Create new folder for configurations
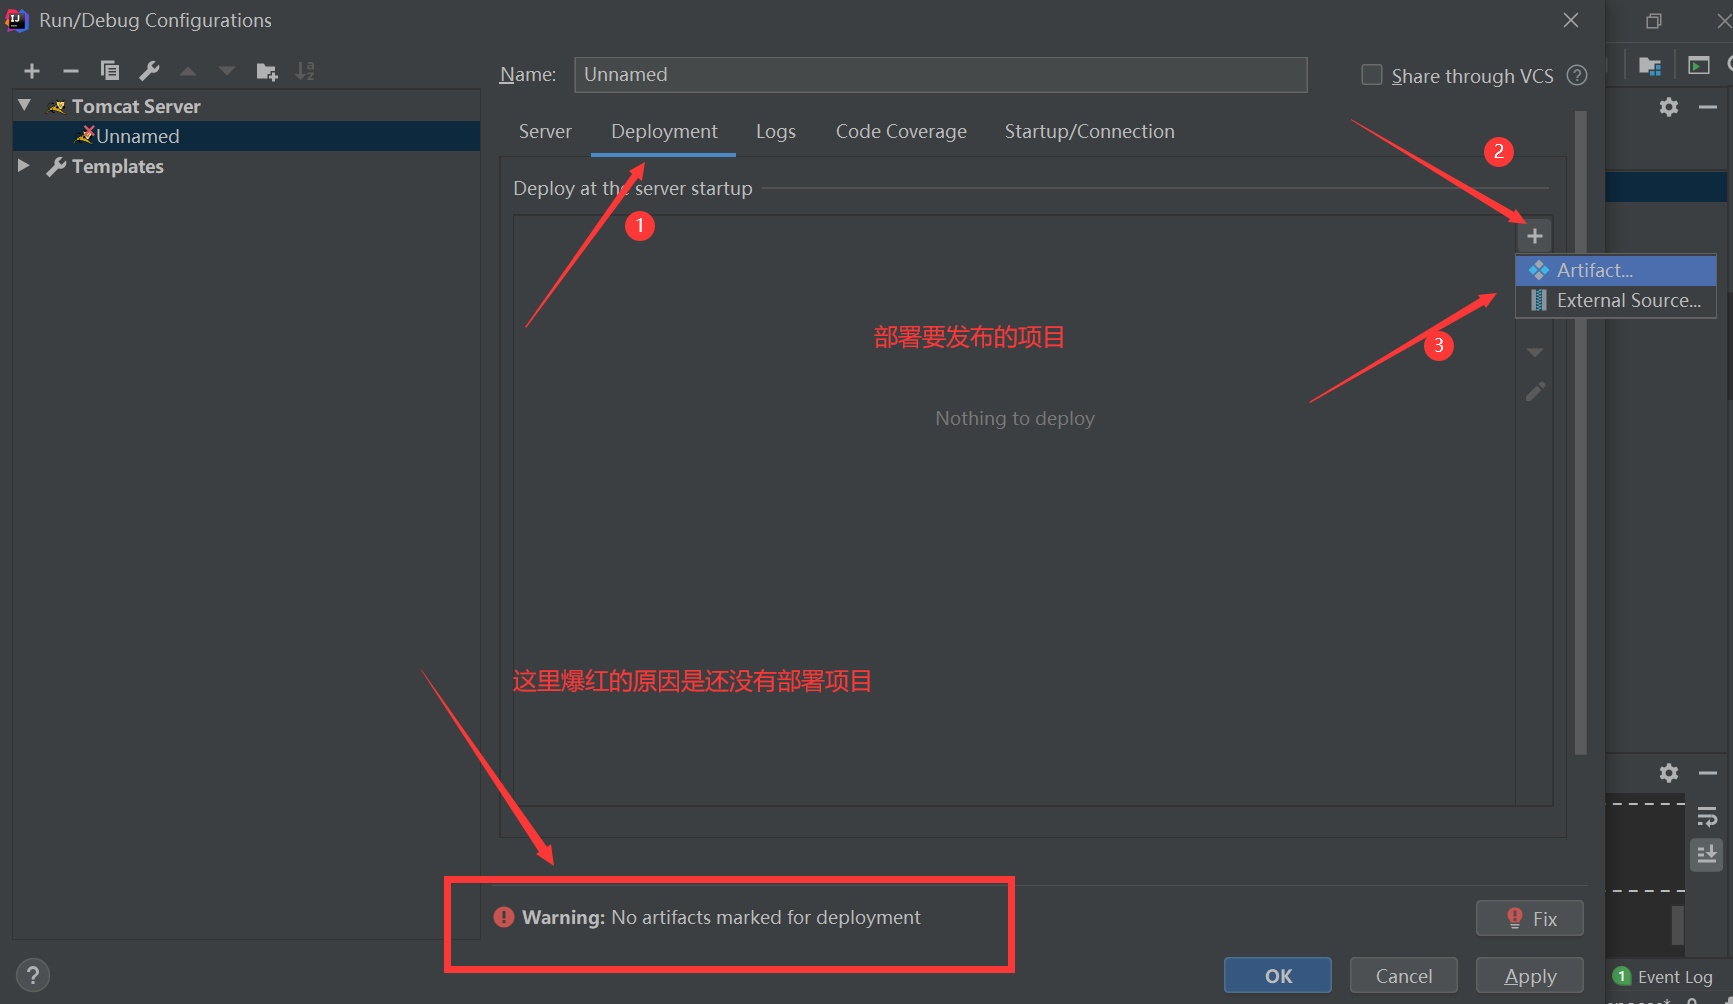Image resolution: width=1733 pixels, height=1004 pixels. pyautogui.click(x=267, y=71)
